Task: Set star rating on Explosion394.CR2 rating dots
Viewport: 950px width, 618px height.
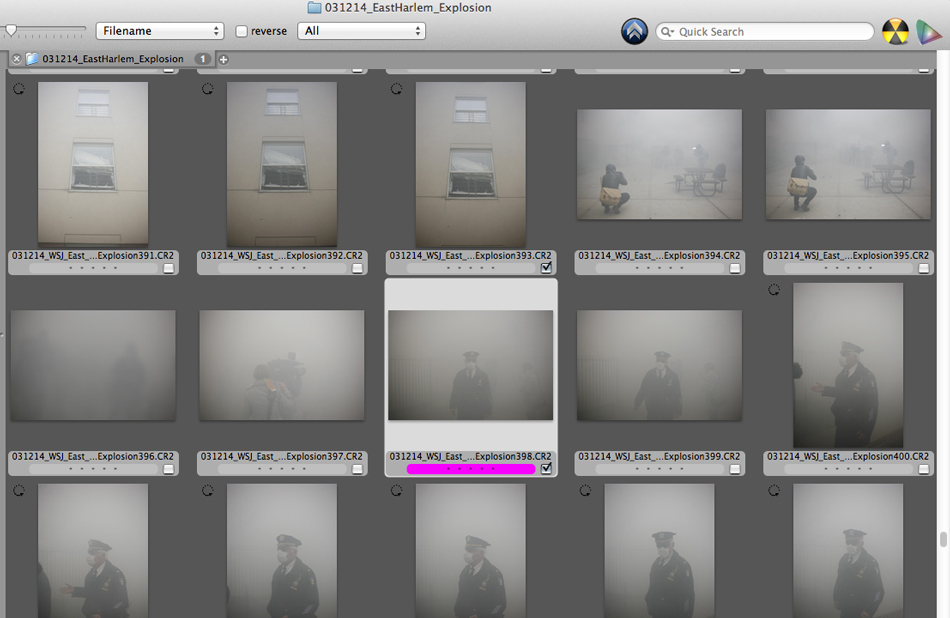Action: [659, 268]
